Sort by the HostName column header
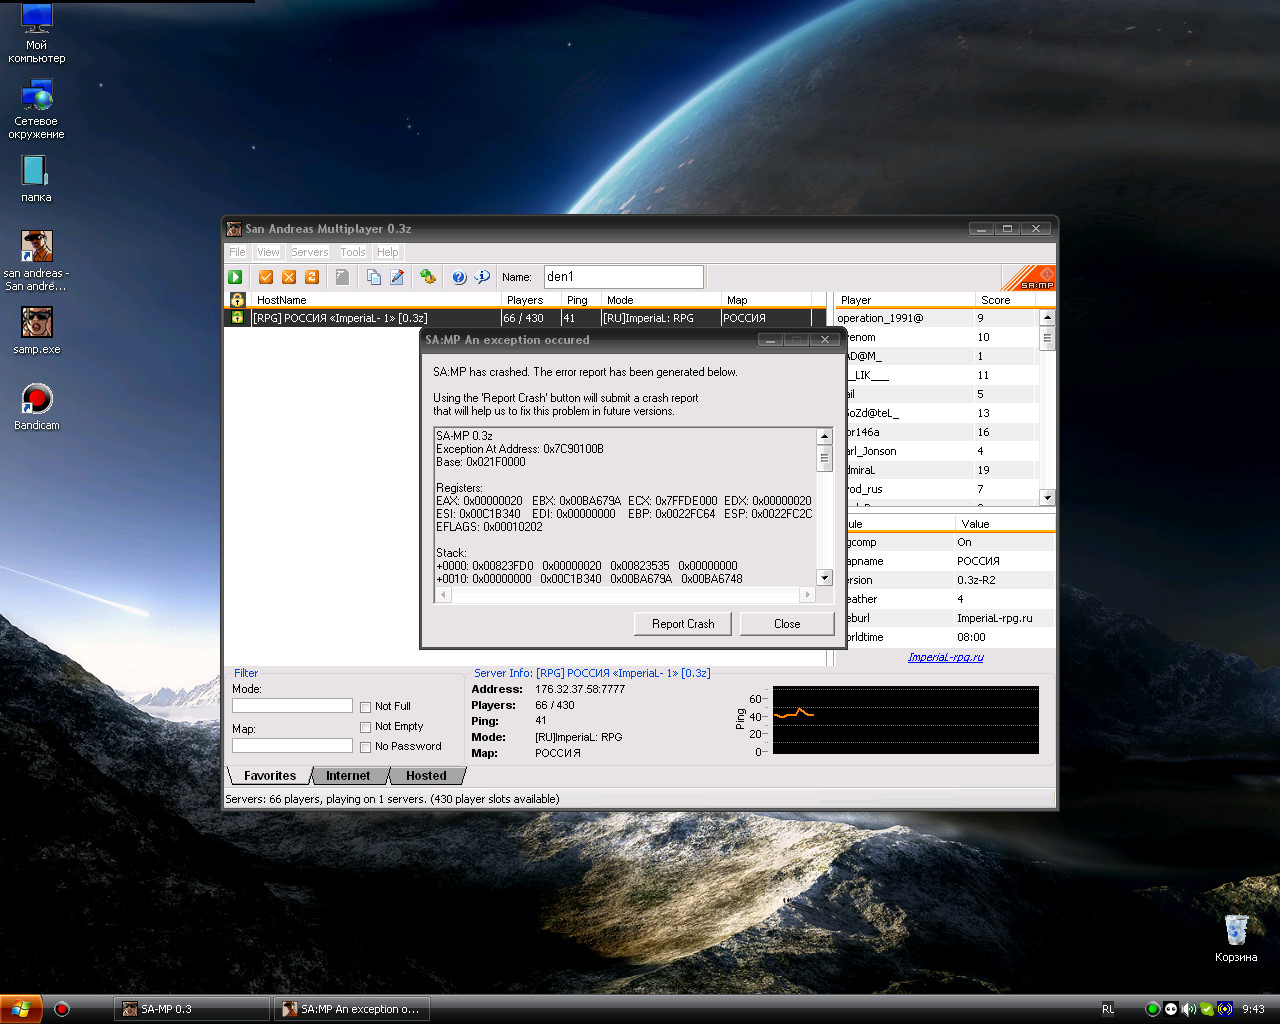The height and width of the screenshot is (1024, 1280). [x=376, y=300]
